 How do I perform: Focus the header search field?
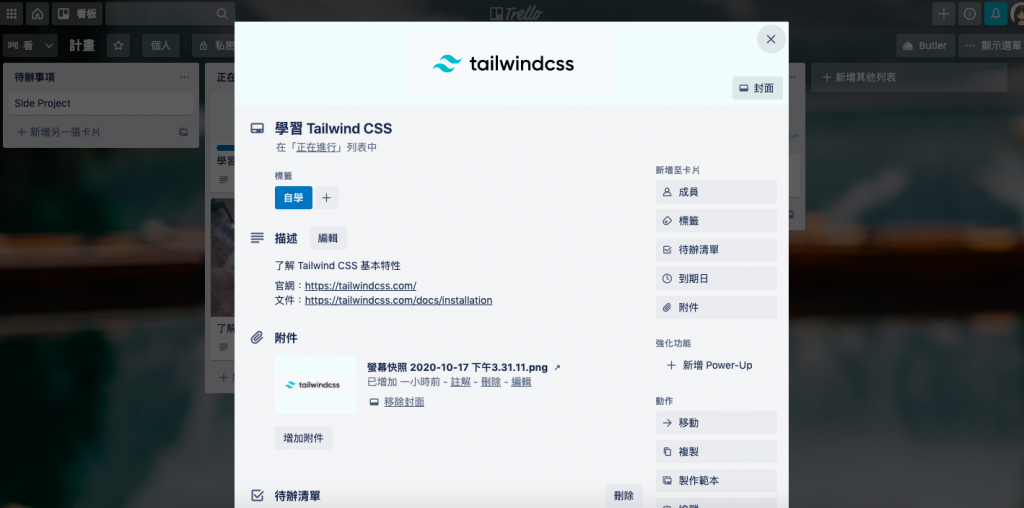pos(169,13)
